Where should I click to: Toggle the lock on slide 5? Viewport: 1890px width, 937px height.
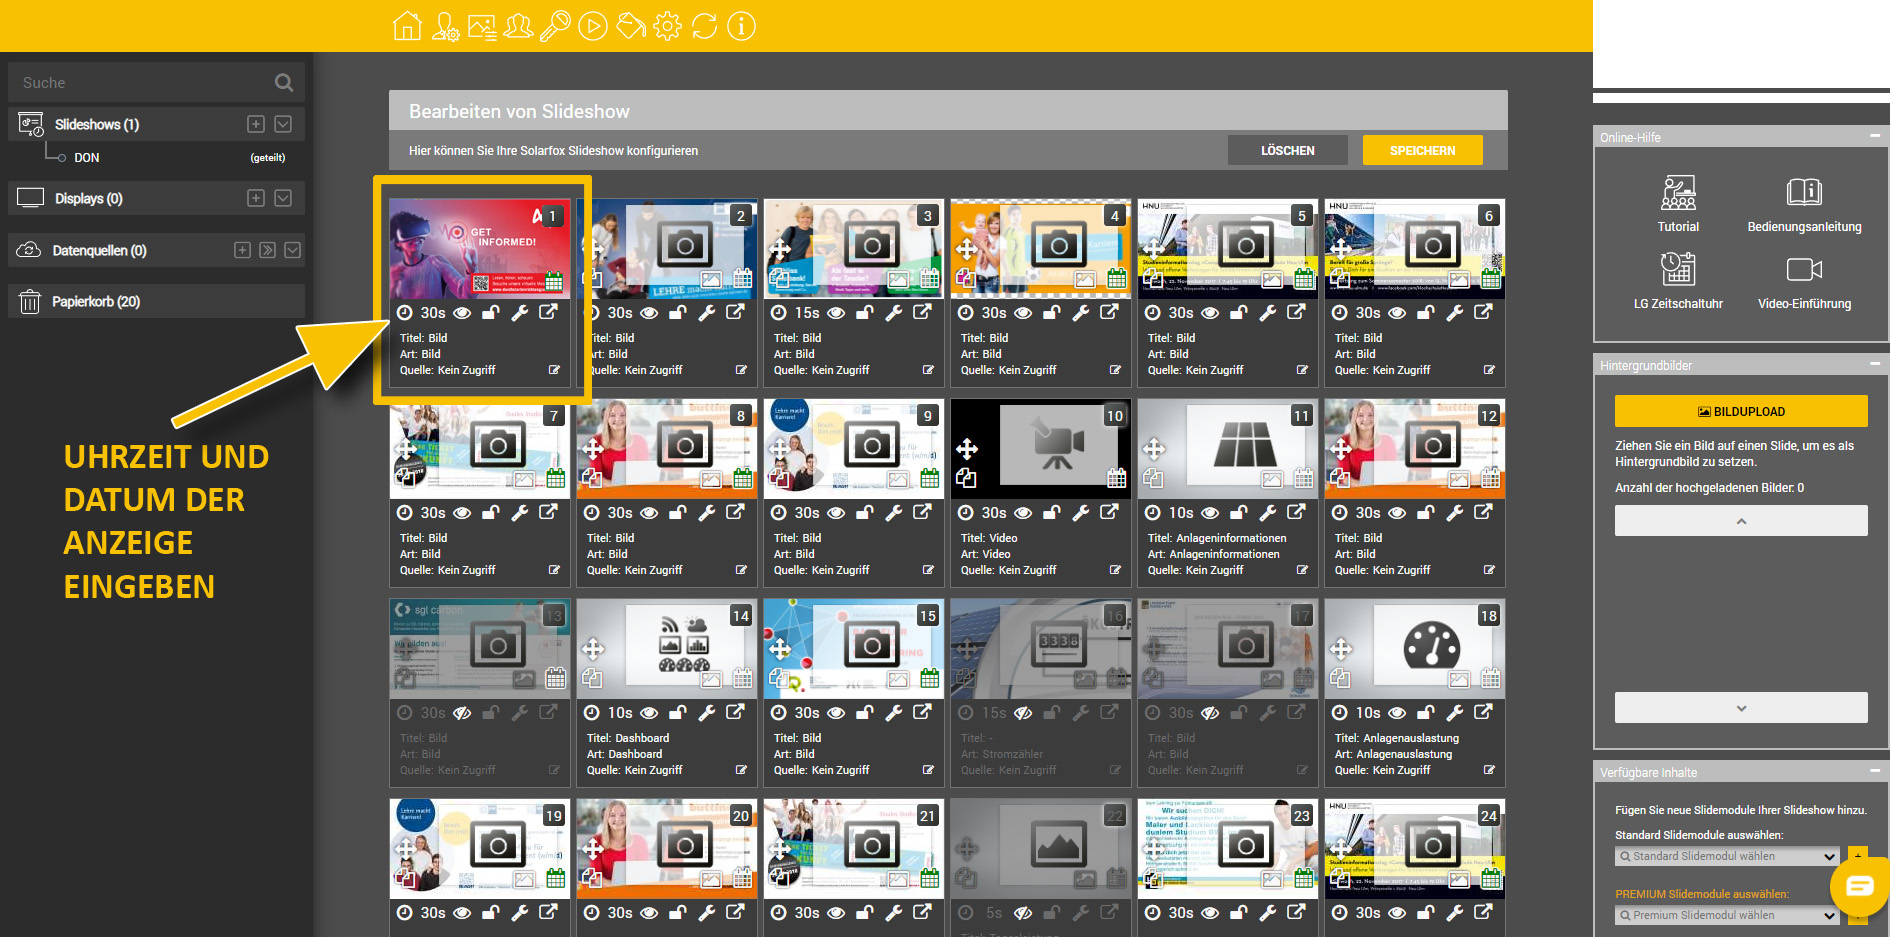coord(1238,313)
